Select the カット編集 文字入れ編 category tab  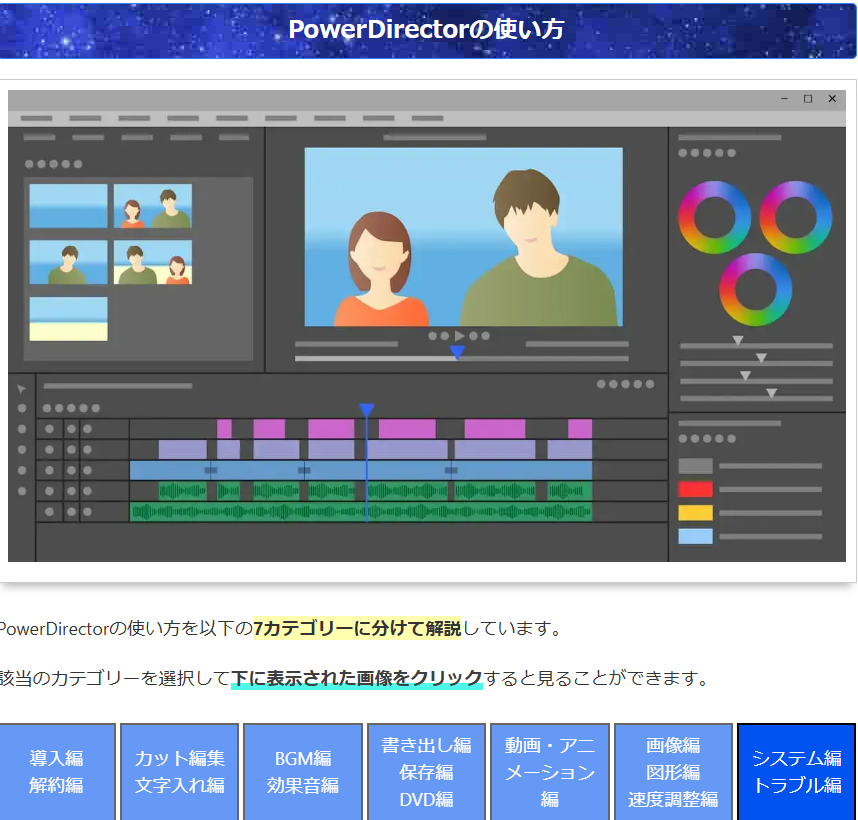[x=179, y=772]
